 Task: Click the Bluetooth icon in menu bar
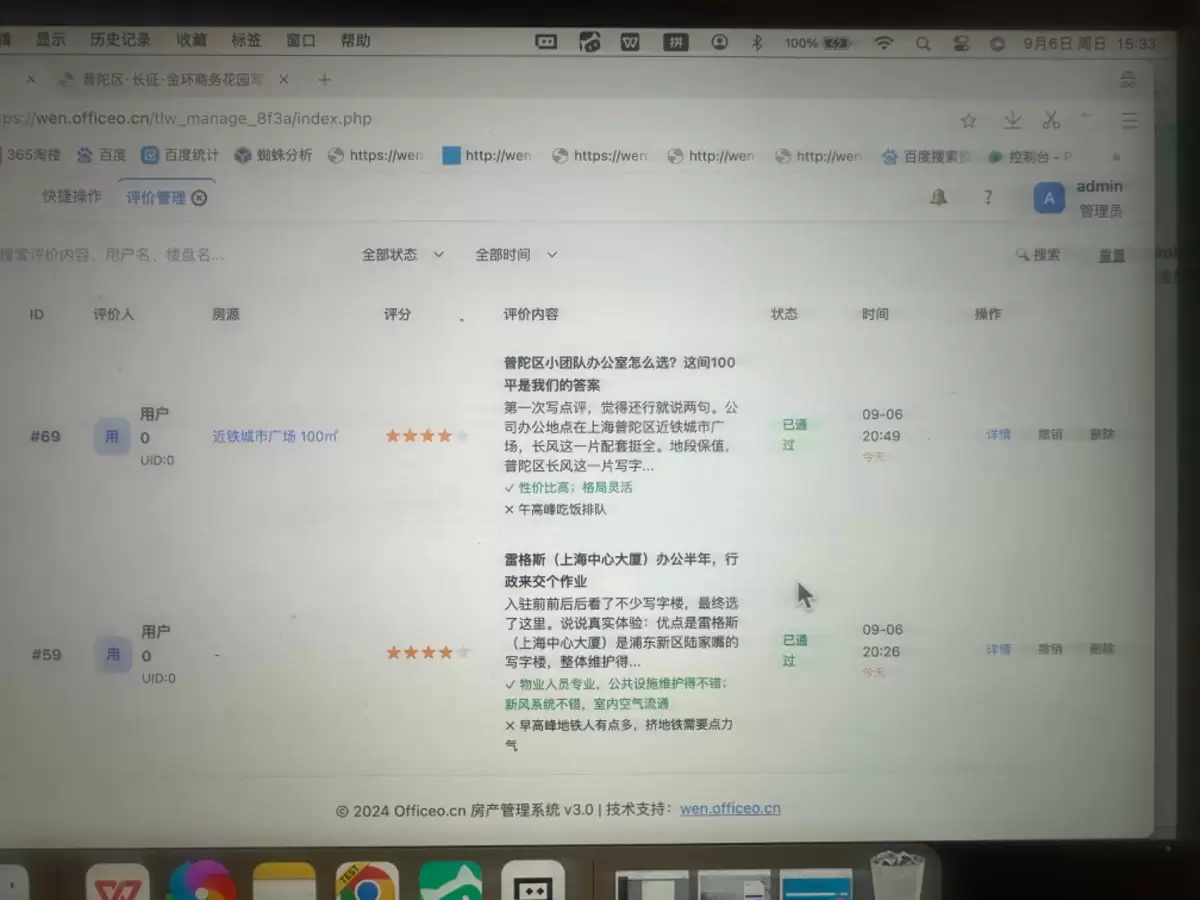coord(757,42)
